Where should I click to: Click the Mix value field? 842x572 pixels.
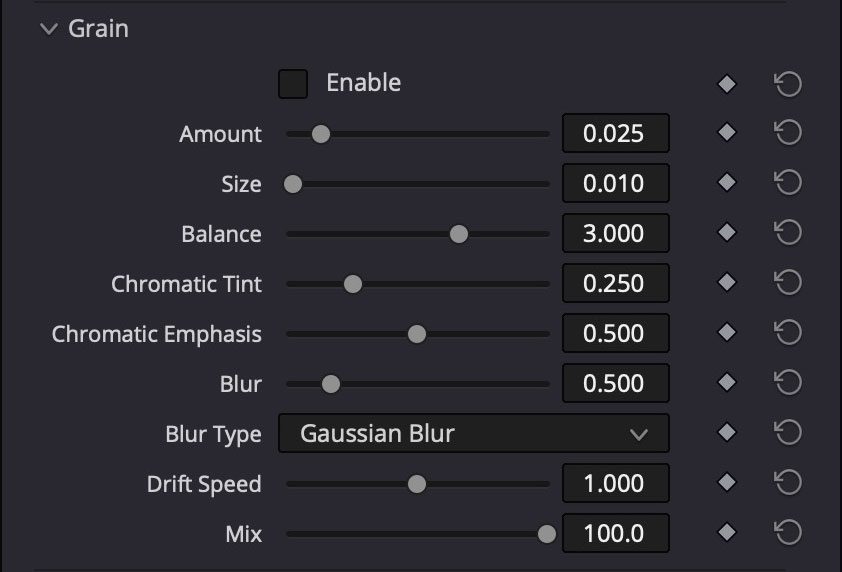tap(615, 533)
